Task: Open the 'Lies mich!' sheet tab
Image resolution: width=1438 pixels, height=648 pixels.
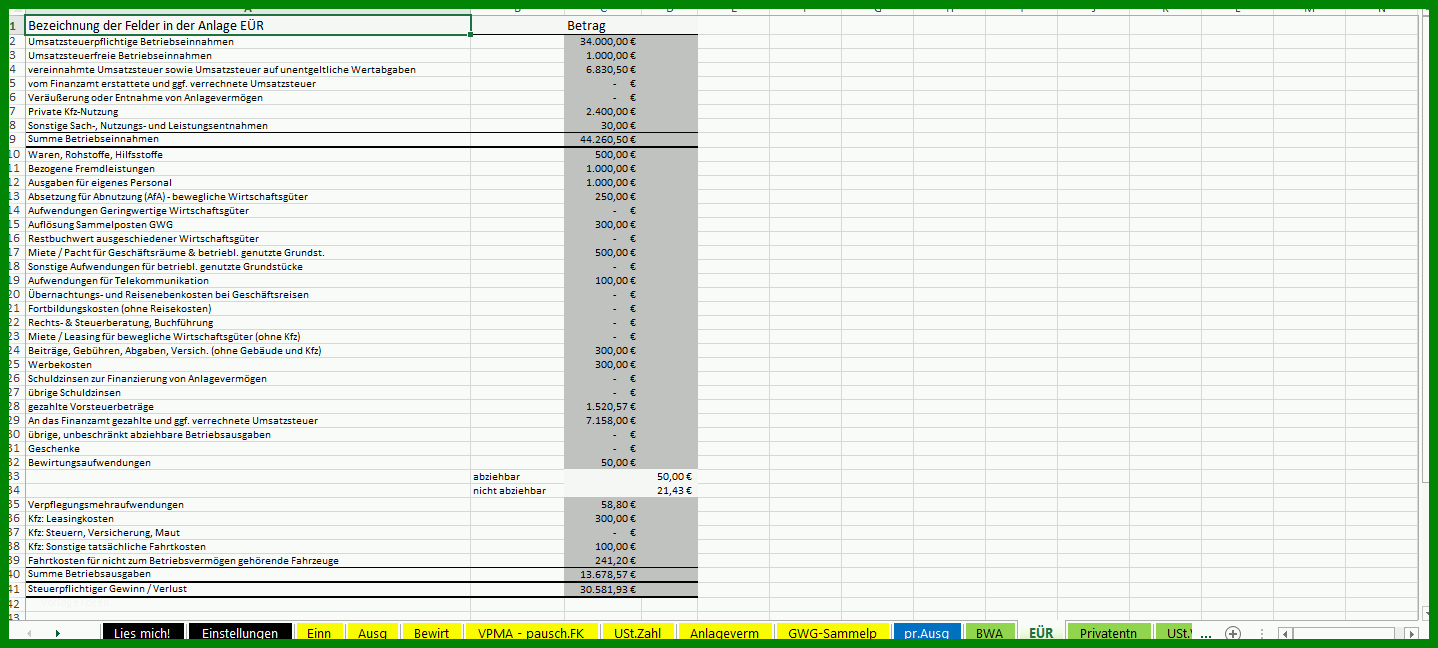Action: coord(142,633)
